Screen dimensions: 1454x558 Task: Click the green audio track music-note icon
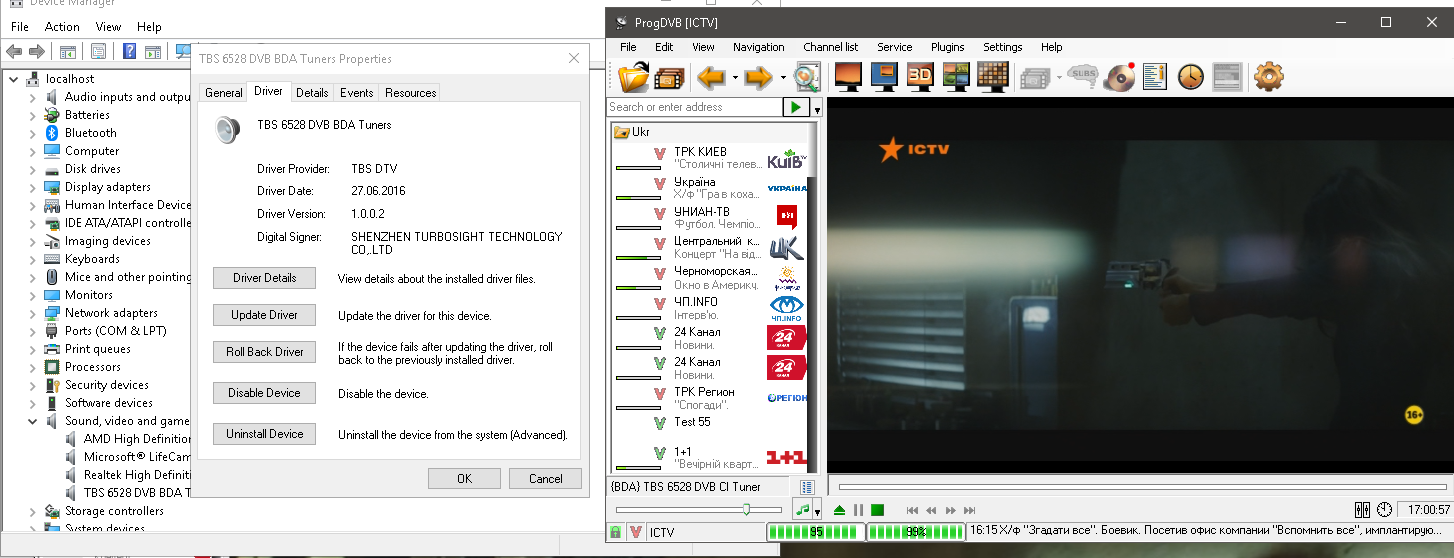click(x=802, y=510)
